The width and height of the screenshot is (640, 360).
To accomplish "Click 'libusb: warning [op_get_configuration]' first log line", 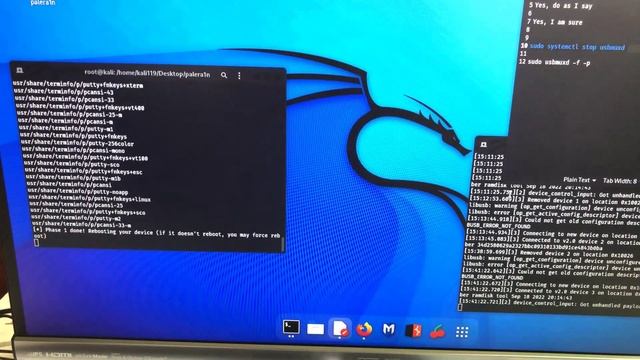I will [x=554, y=207].
